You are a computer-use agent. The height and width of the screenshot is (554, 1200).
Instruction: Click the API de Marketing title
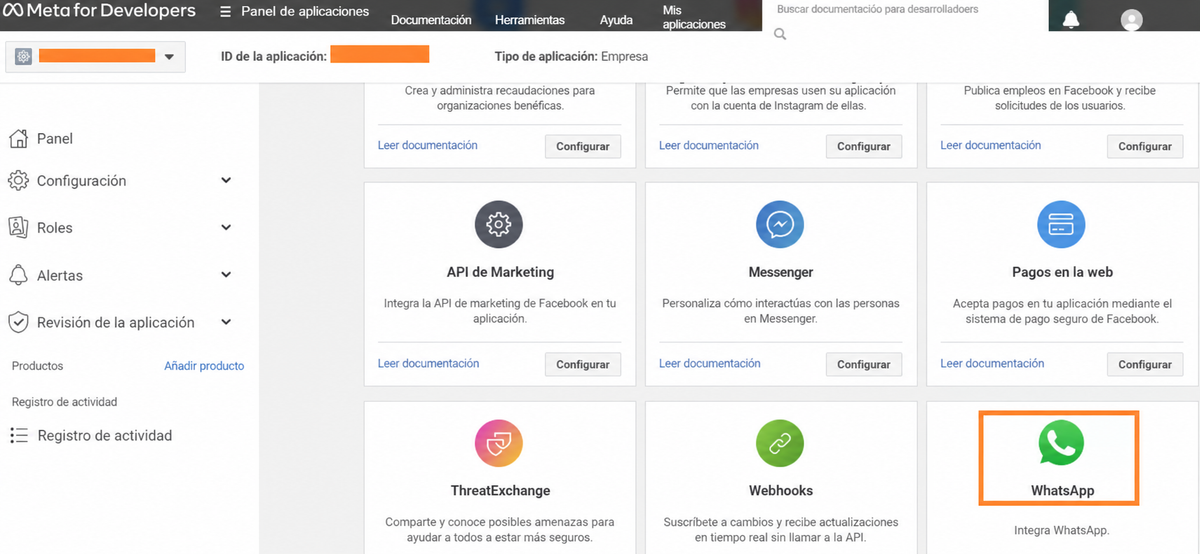point(500,272)
